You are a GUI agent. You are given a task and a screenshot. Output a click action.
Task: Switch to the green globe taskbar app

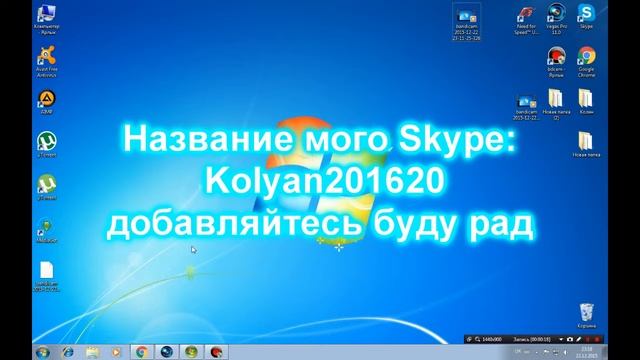pyautogui.click(x=191, y=352)
